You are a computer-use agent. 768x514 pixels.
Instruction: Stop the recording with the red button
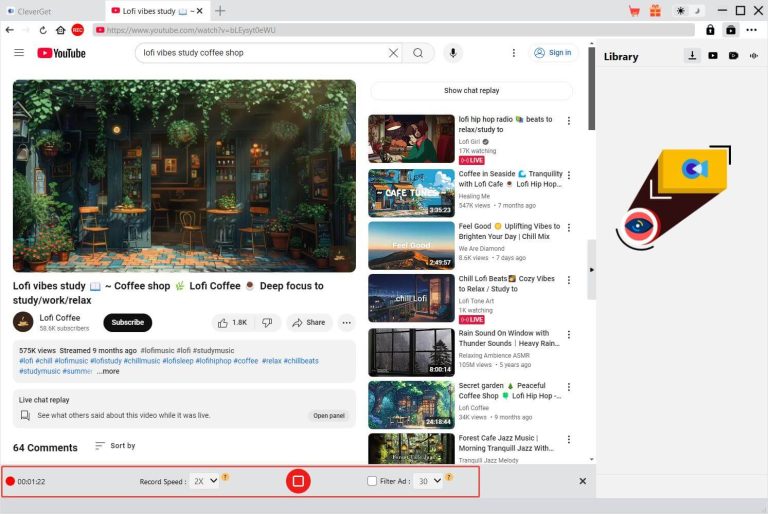(x=297, y=481)
